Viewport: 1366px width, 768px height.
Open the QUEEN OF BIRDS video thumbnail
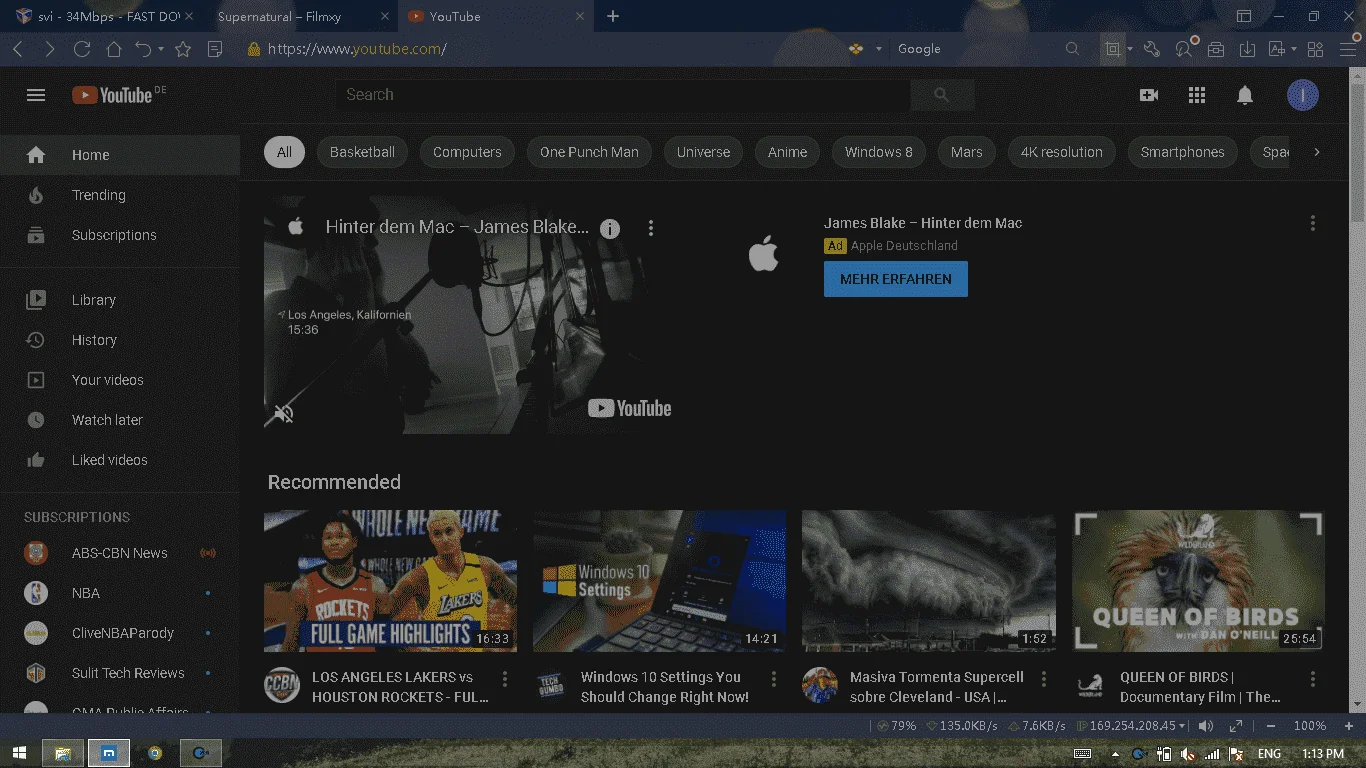[1198, 582]
